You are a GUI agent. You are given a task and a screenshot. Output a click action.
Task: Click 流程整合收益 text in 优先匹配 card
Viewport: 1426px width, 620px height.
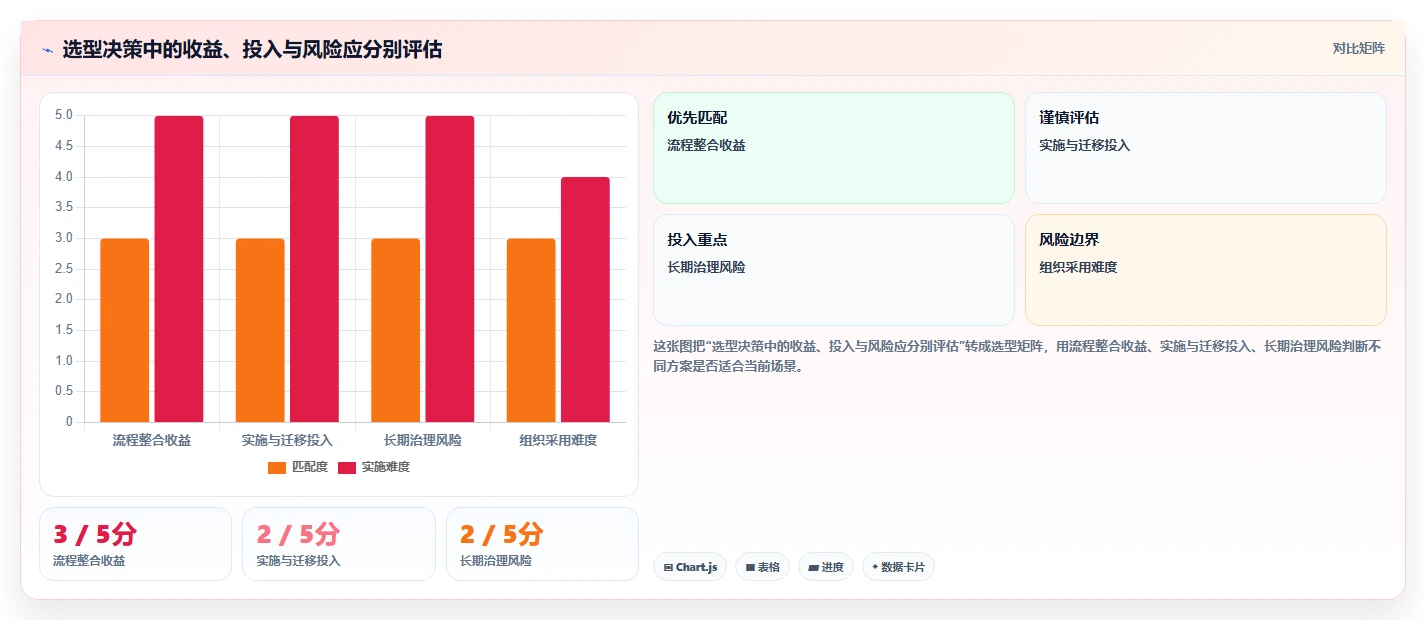pos(706,145)
